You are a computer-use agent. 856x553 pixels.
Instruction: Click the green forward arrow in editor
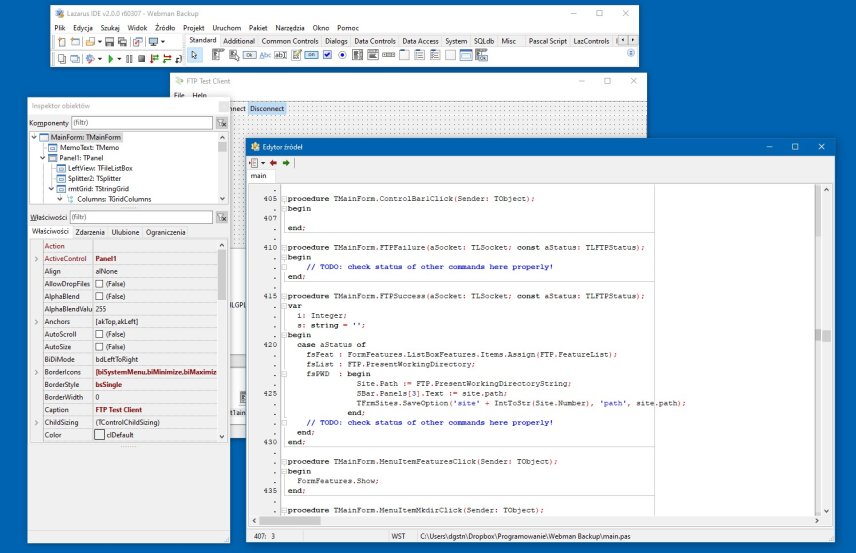pyautogui.click(x=286, y=163)
